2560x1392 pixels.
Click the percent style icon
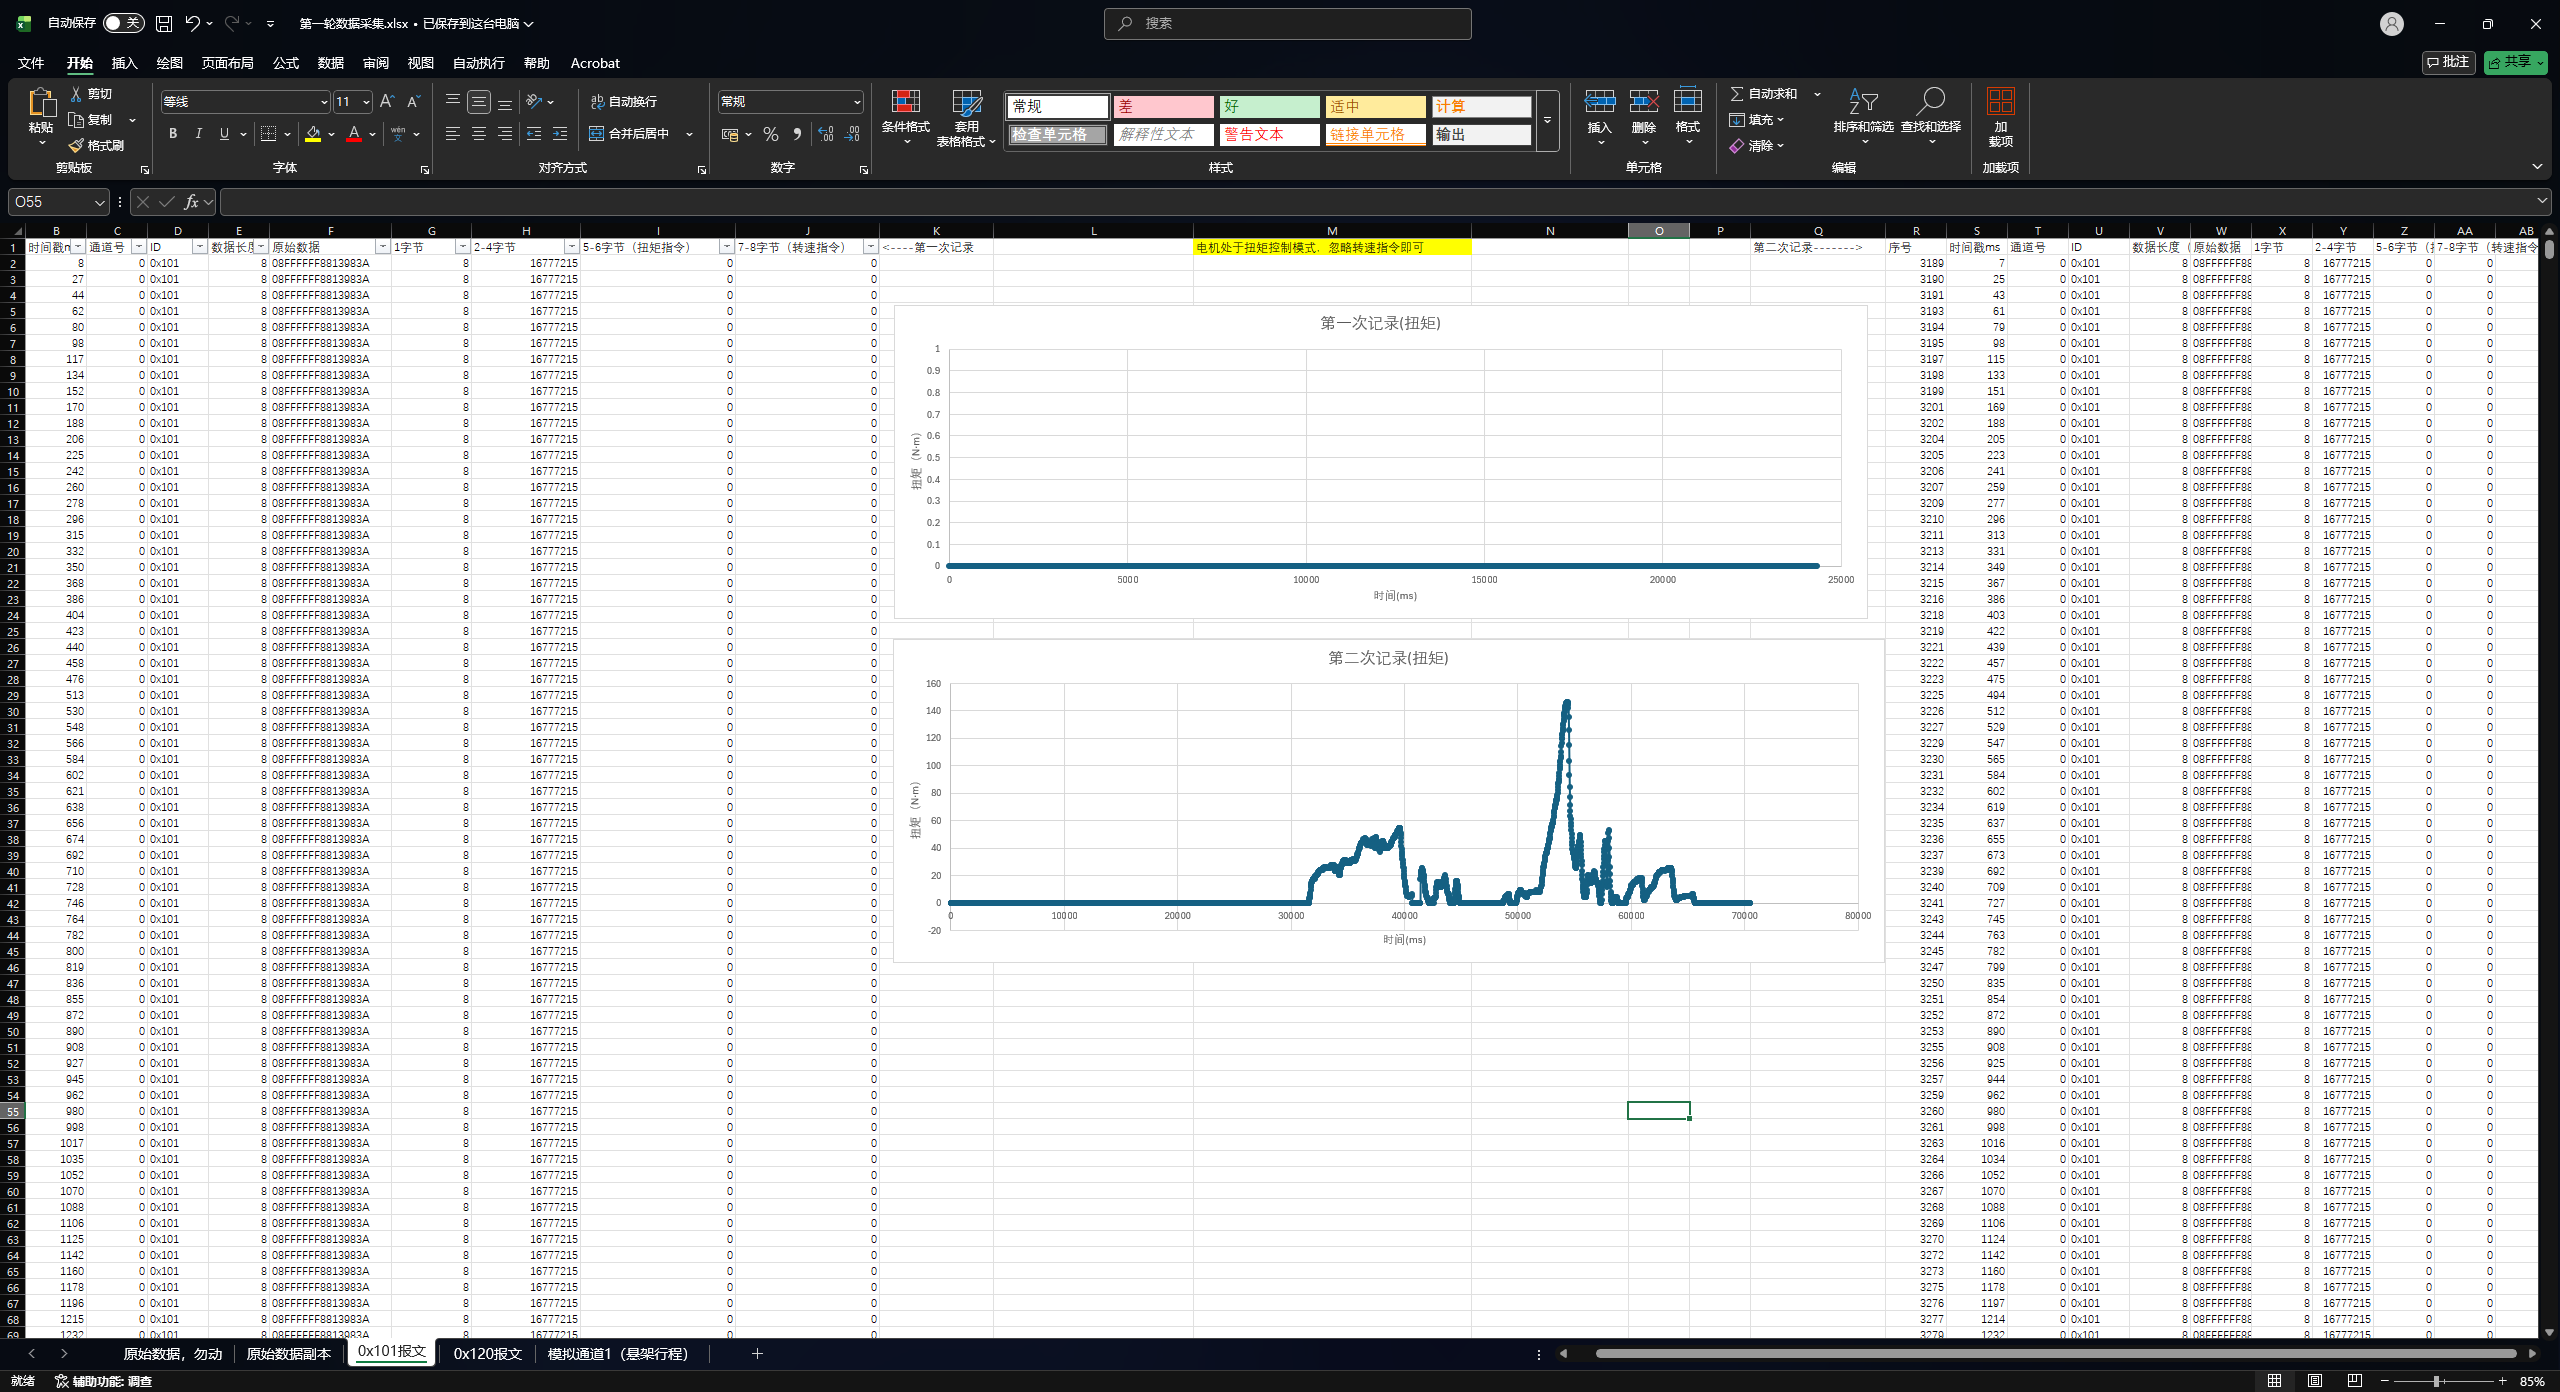pos(770,134)
